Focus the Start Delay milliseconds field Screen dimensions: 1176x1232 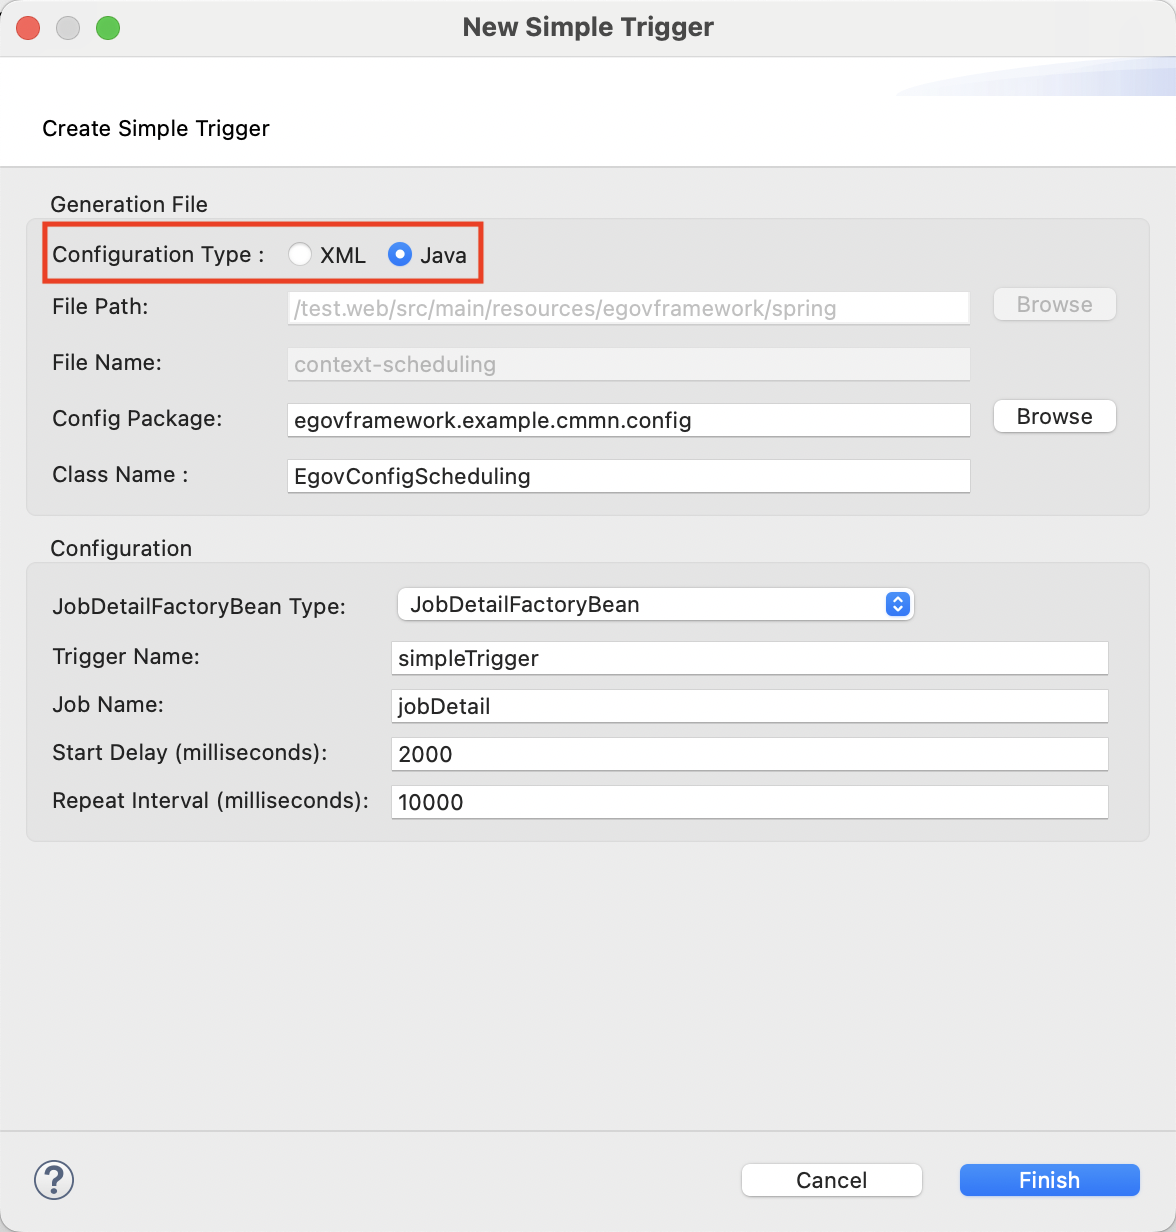point(749,754)
